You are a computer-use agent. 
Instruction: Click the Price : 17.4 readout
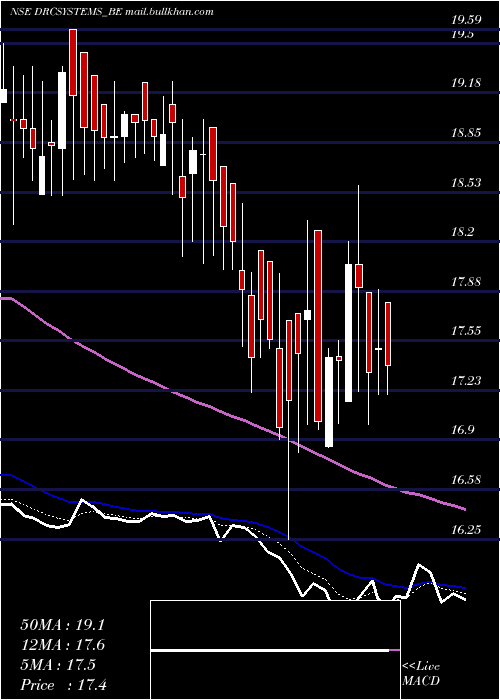click(x=64, y=685)
